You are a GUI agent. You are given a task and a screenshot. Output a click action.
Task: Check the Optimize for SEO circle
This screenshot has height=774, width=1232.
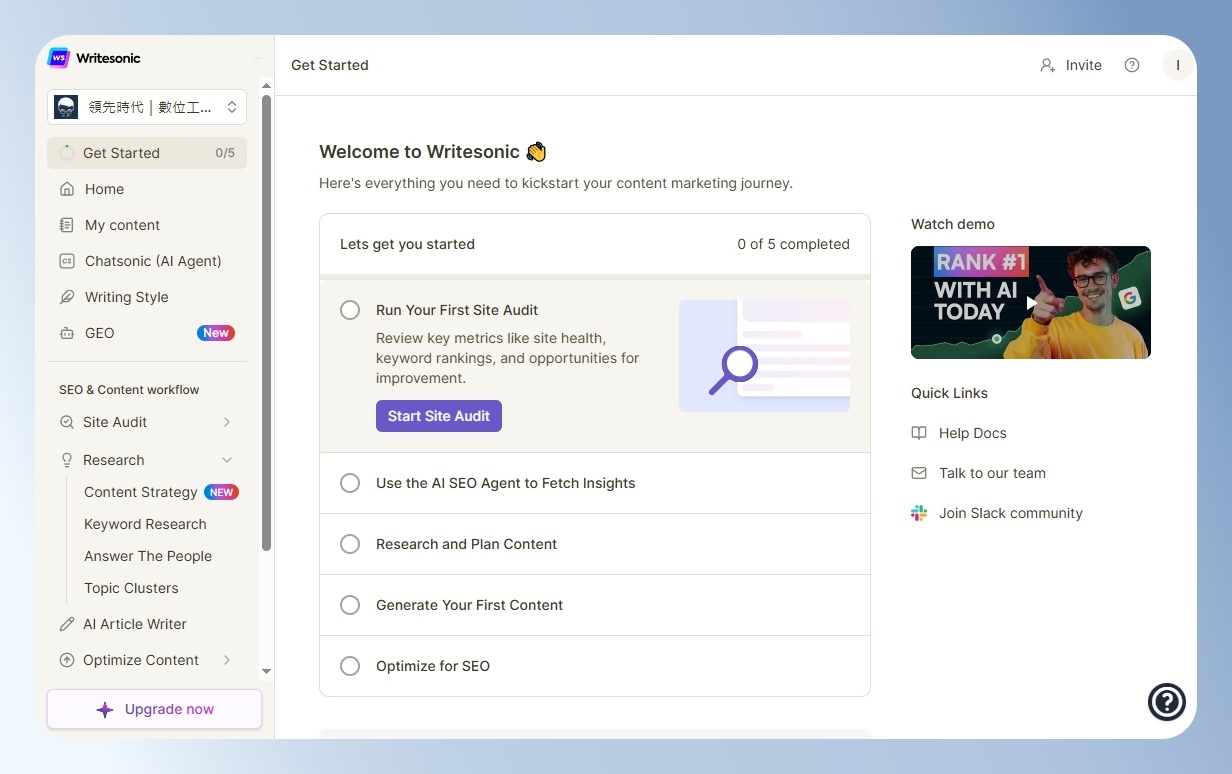(x=350, y=666)
